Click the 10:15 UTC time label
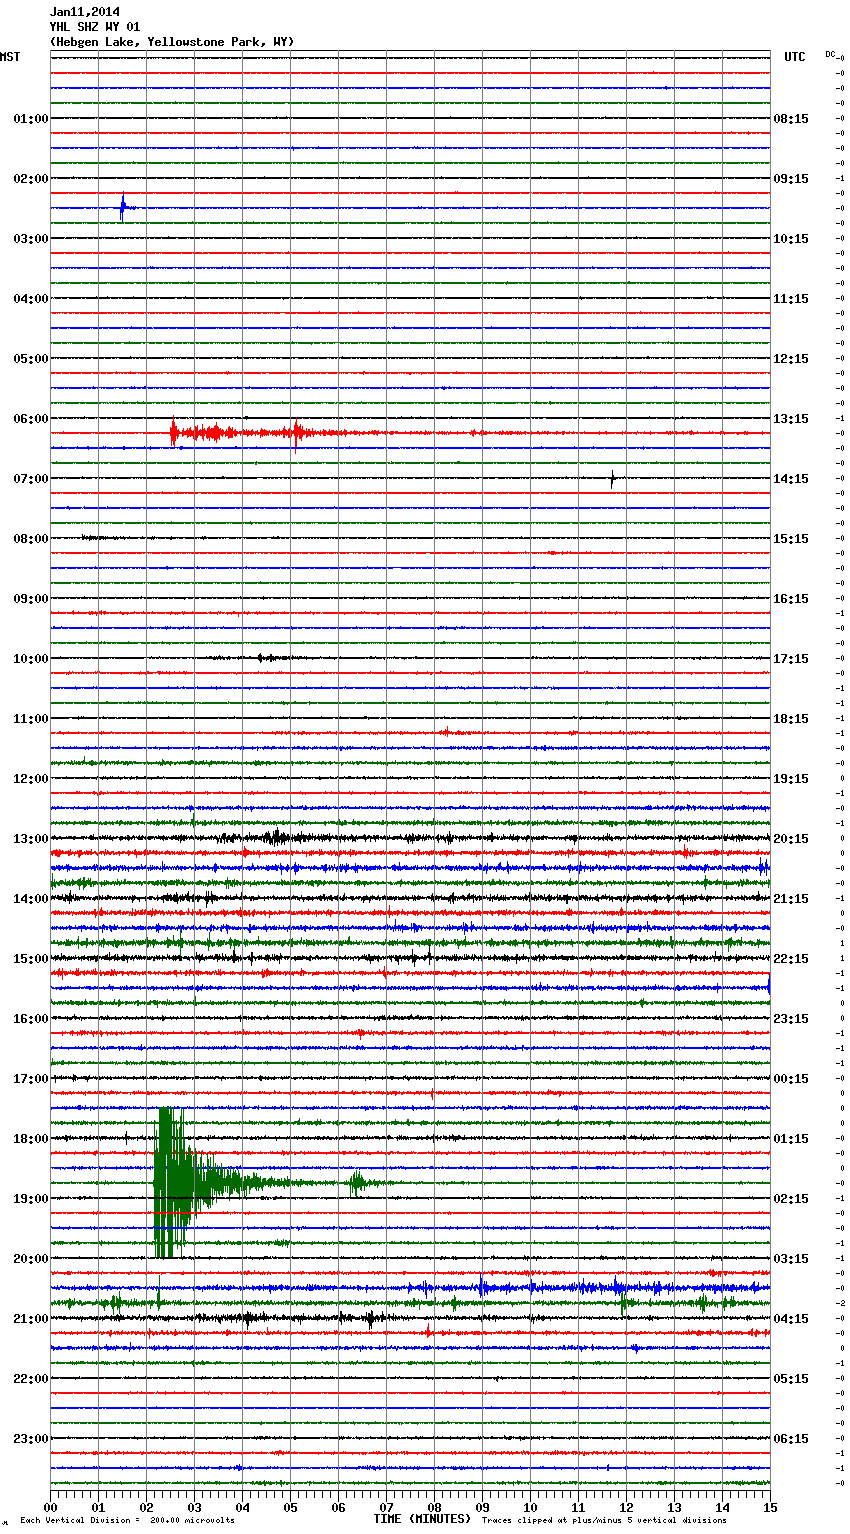This screenshot has height=1534, width=850. pos(791,239)
